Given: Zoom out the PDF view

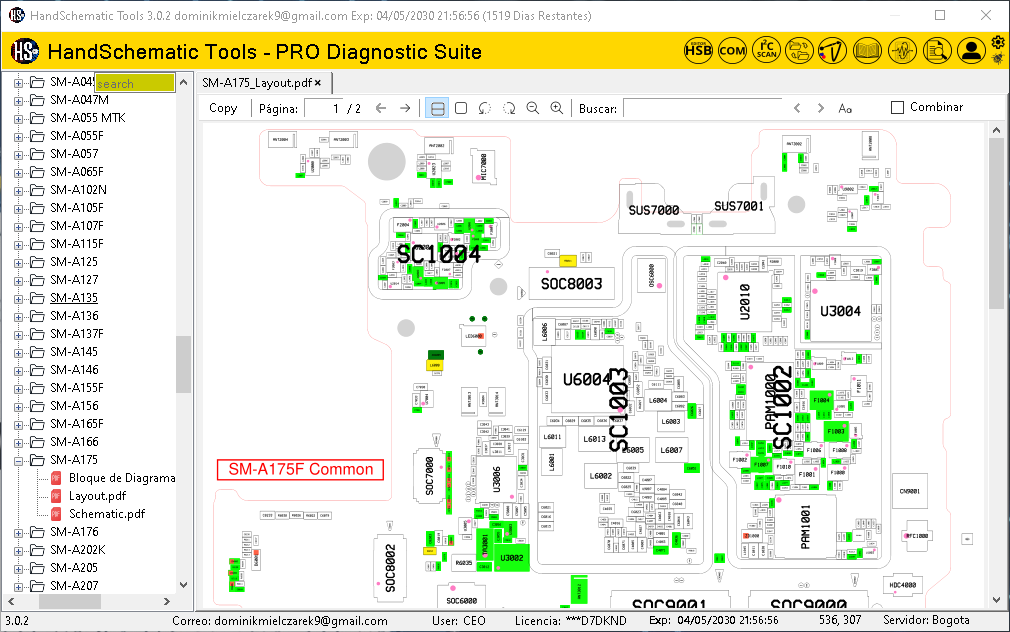Looking at the screenshot, I should point(533,108).
